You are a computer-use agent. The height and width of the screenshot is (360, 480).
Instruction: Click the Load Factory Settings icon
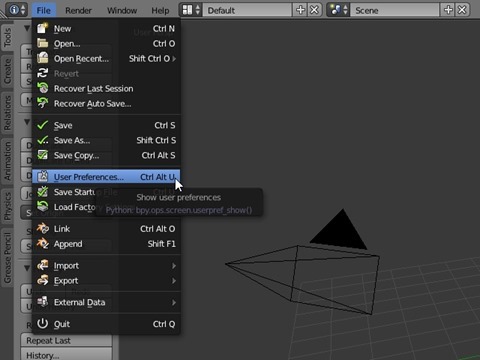pos(42,207)
